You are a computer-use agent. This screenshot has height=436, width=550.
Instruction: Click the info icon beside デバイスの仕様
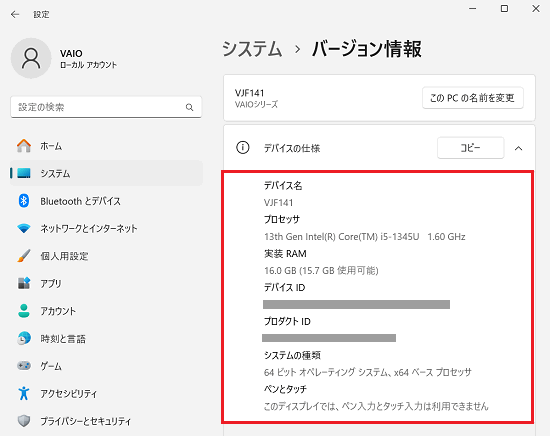pyautogui.click(x=243, y=148)
